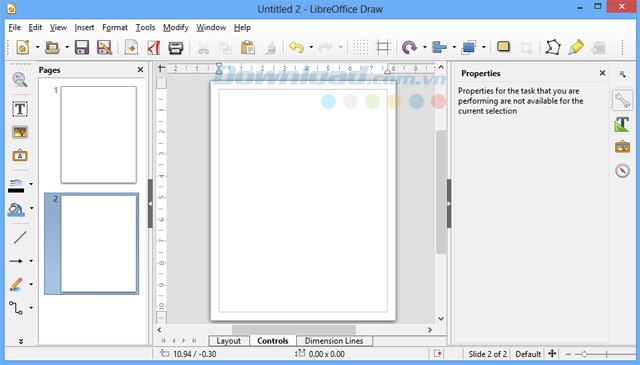Image resolution: width=640 pixels, height=365 pixels.
Task: Open the Line Color dropdown arrow
Action: pyautogui.click(x=31, y=184)
